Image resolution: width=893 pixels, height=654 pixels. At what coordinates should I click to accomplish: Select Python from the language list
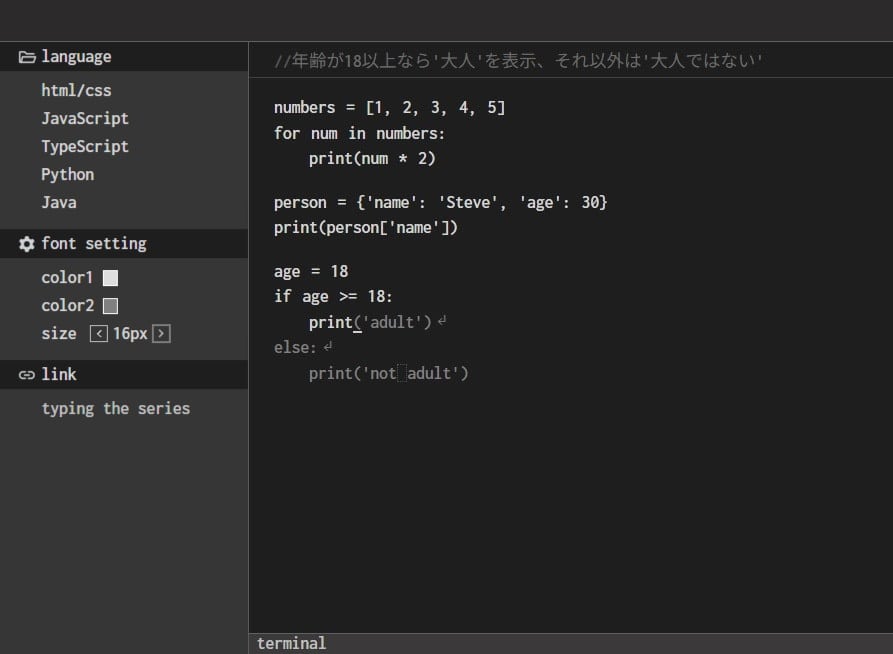tap(67, 174)
